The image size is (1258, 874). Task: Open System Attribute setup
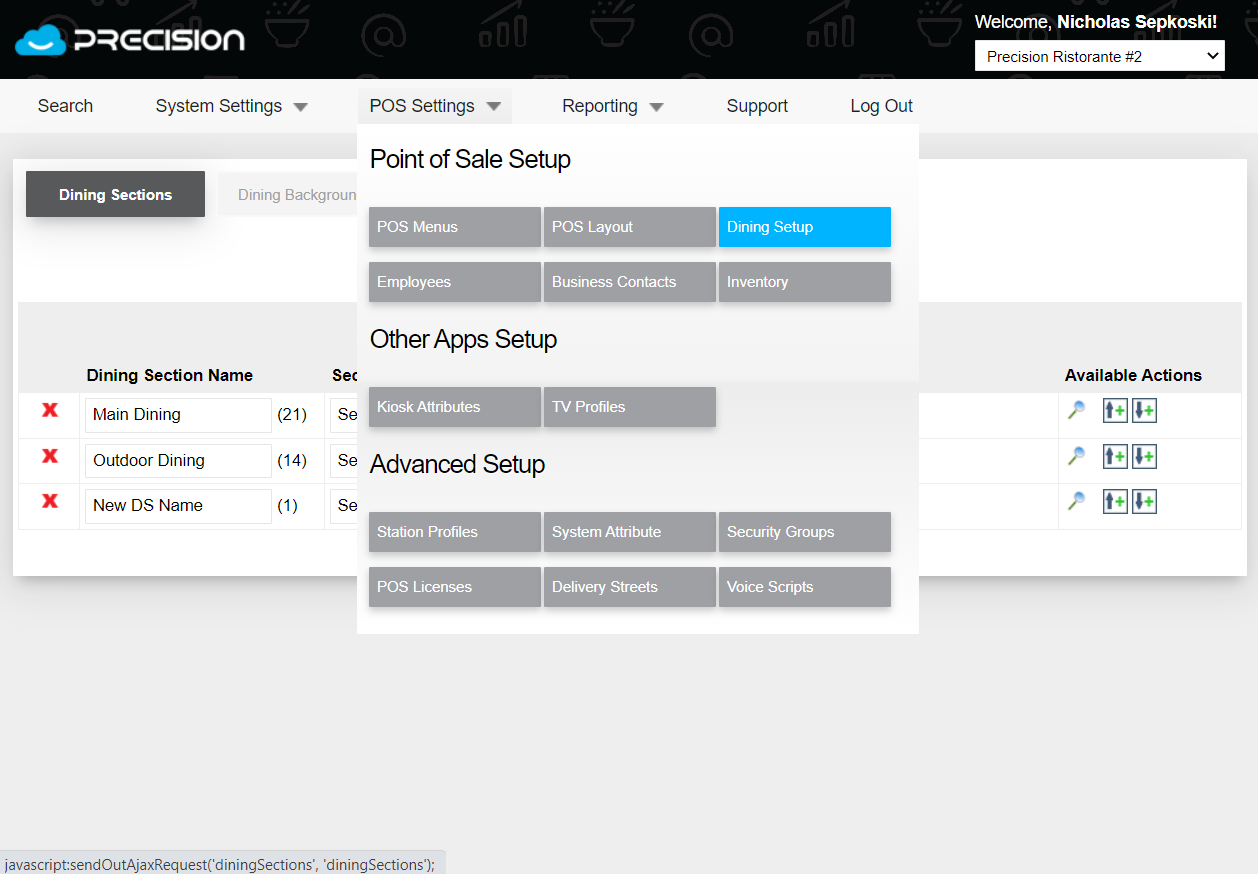[630, 532]
